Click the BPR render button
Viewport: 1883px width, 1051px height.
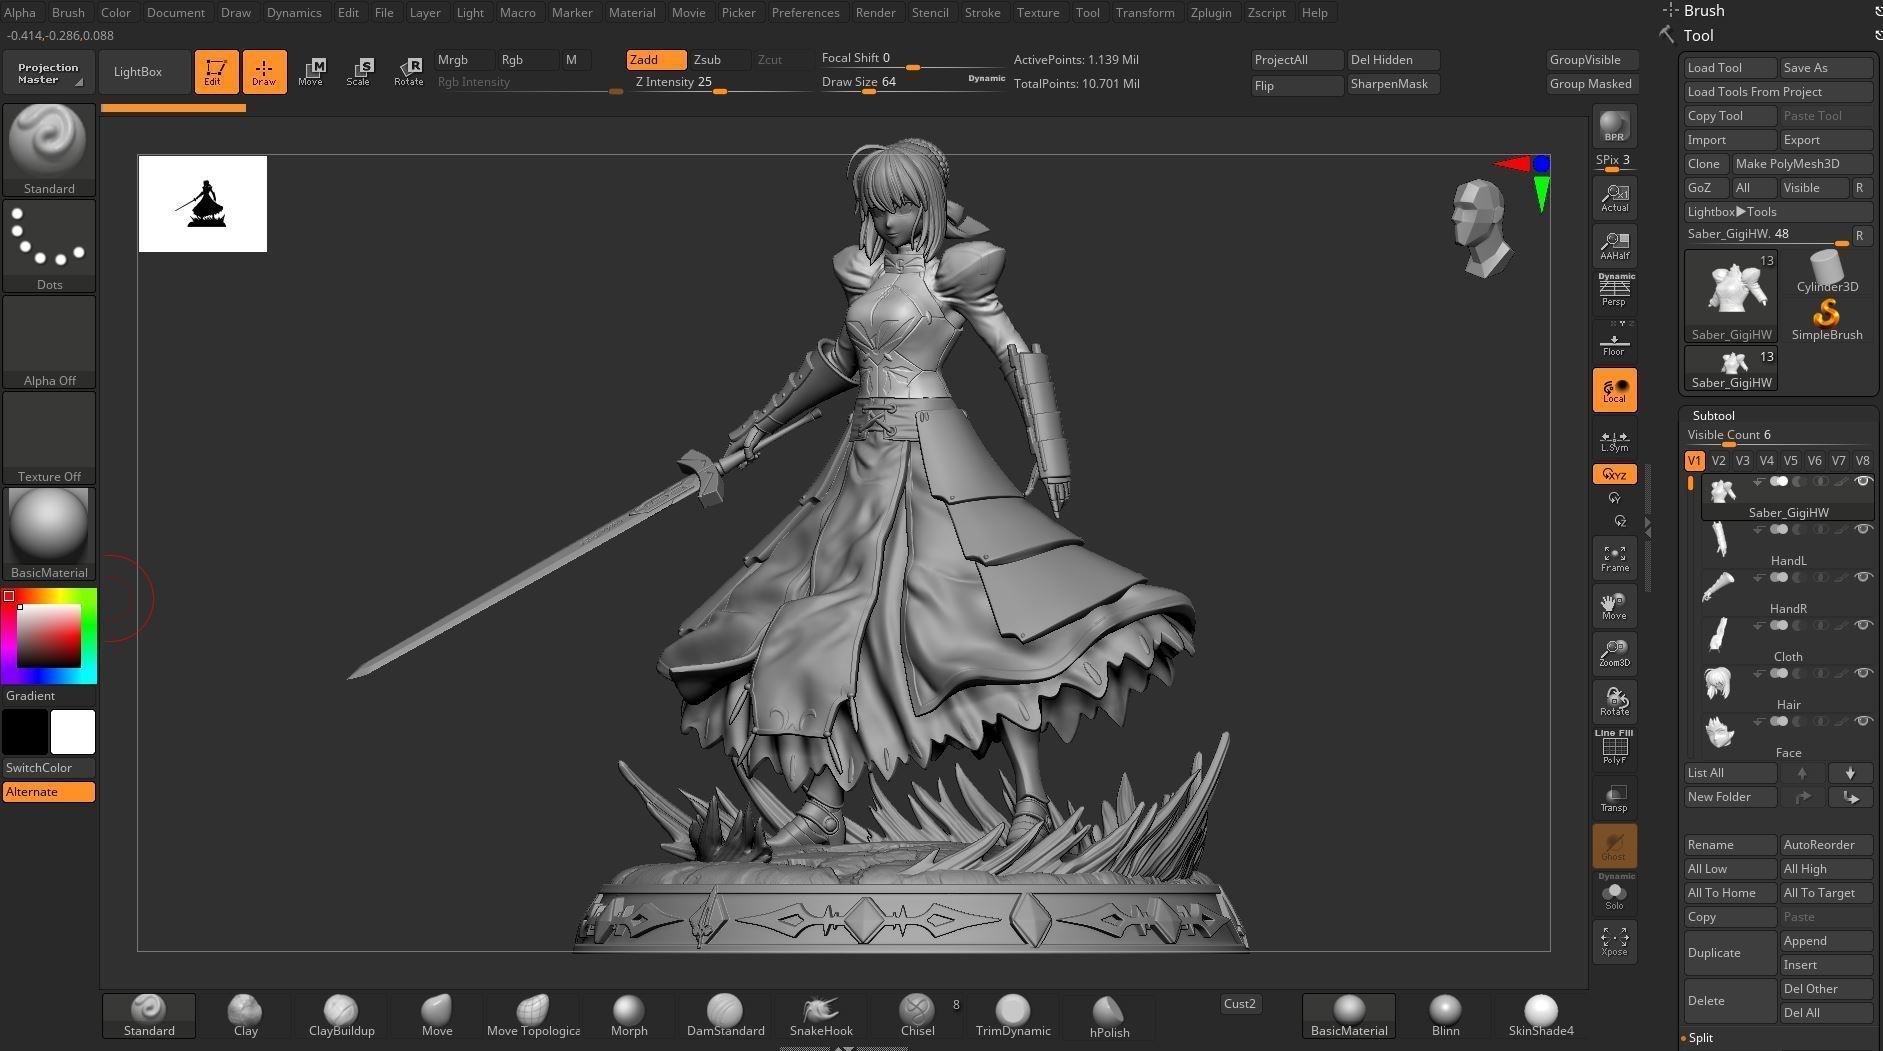1614,127
